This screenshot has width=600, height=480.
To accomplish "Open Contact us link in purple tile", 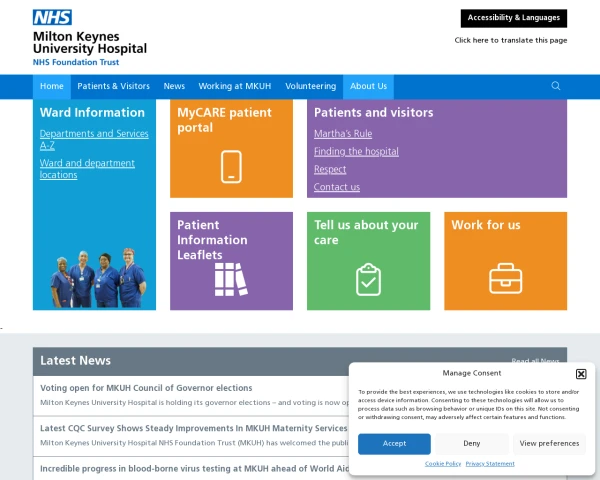I will pyautogui.click(x=337, y=187).
